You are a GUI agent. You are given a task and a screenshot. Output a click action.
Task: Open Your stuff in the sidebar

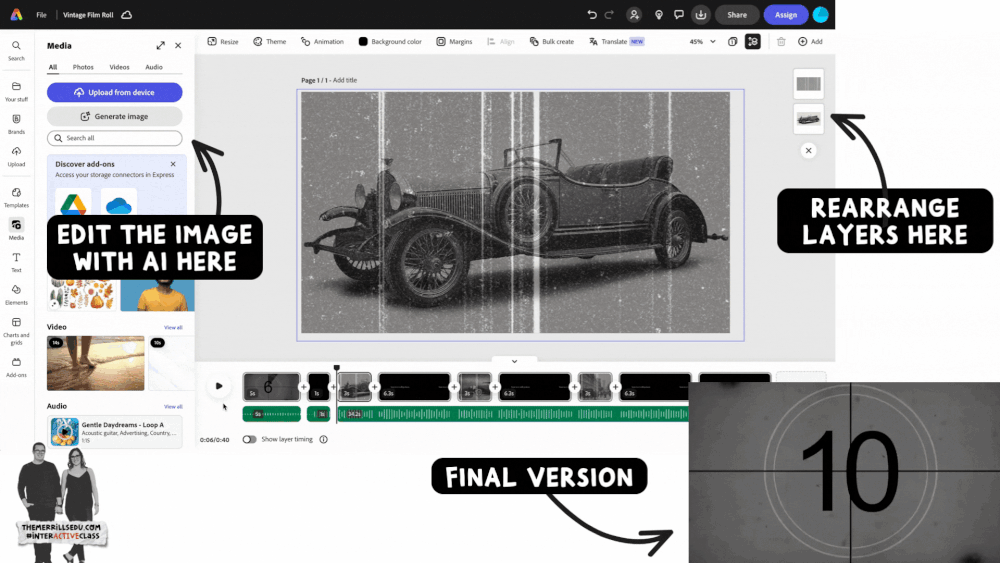point(17,92)
